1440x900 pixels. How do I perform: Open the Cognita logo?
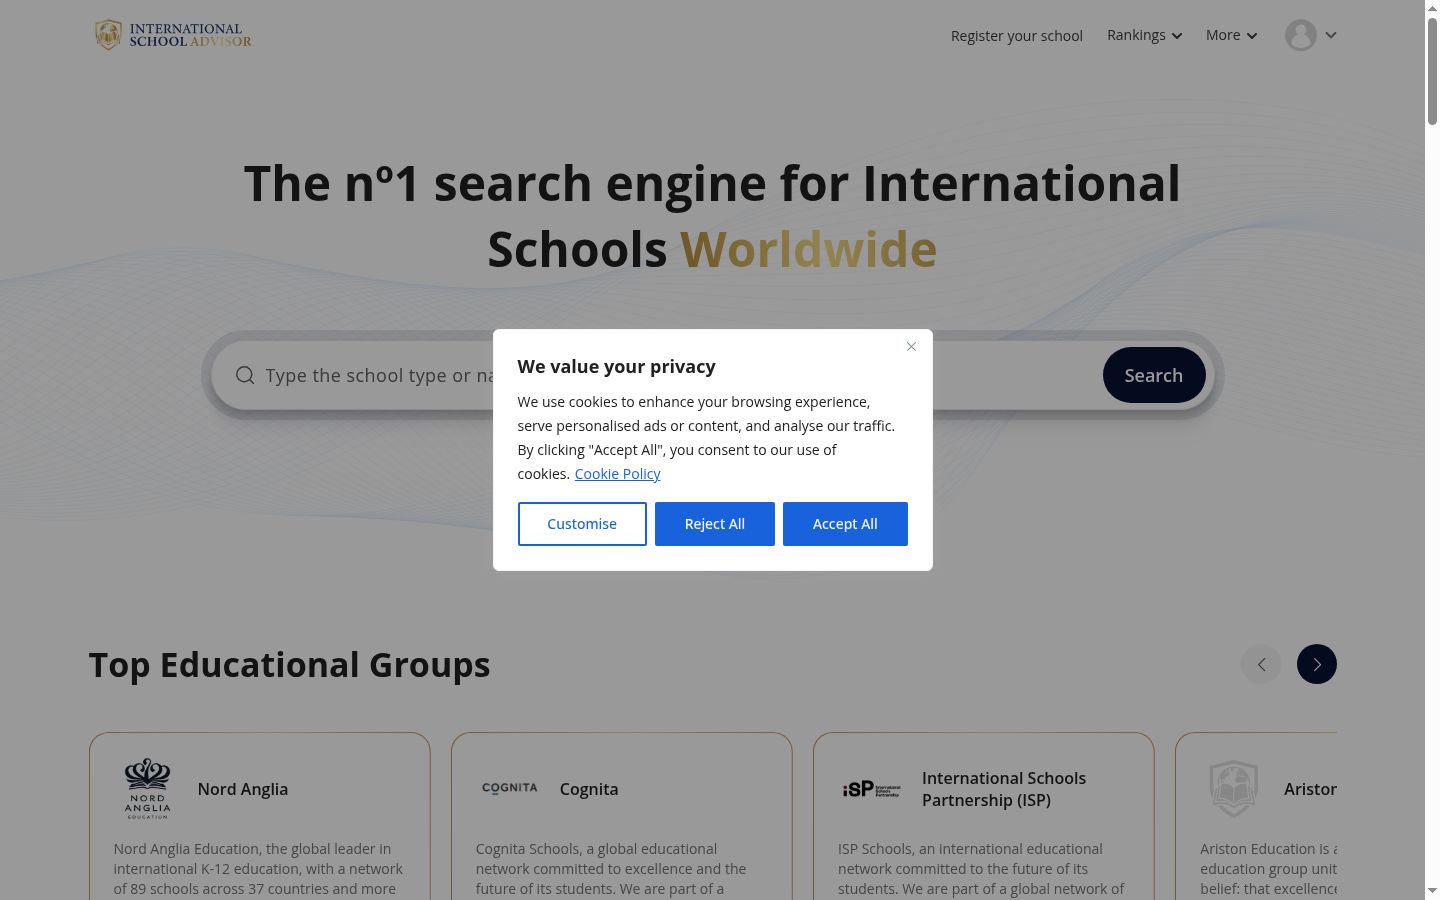click(x=510, y=788)
